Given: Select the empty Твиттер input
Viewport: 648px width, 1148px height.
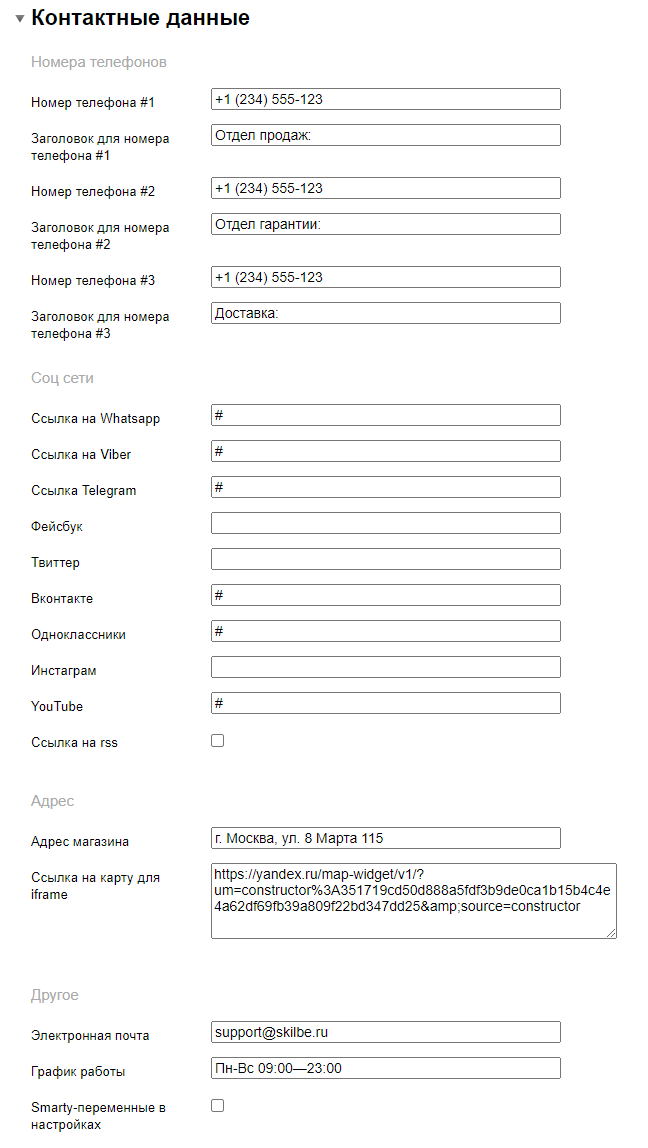Looking at the screenshot, I should [385, 559].
